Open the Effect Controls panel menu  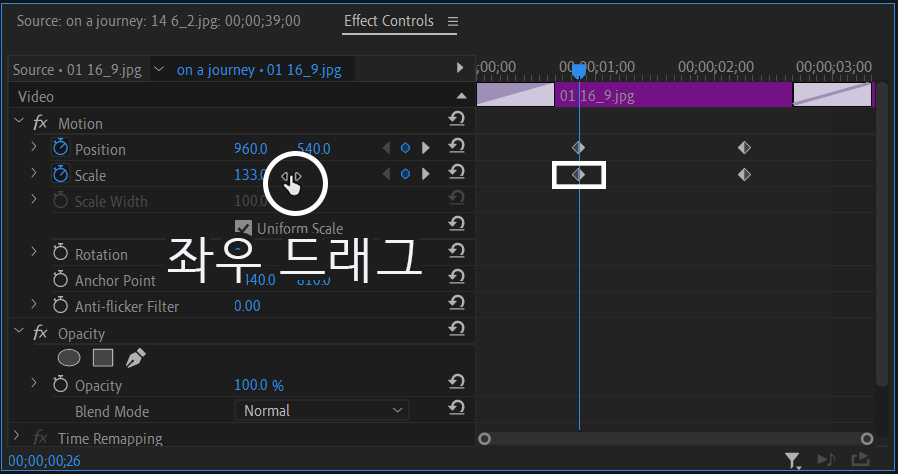tap(453, 22)
